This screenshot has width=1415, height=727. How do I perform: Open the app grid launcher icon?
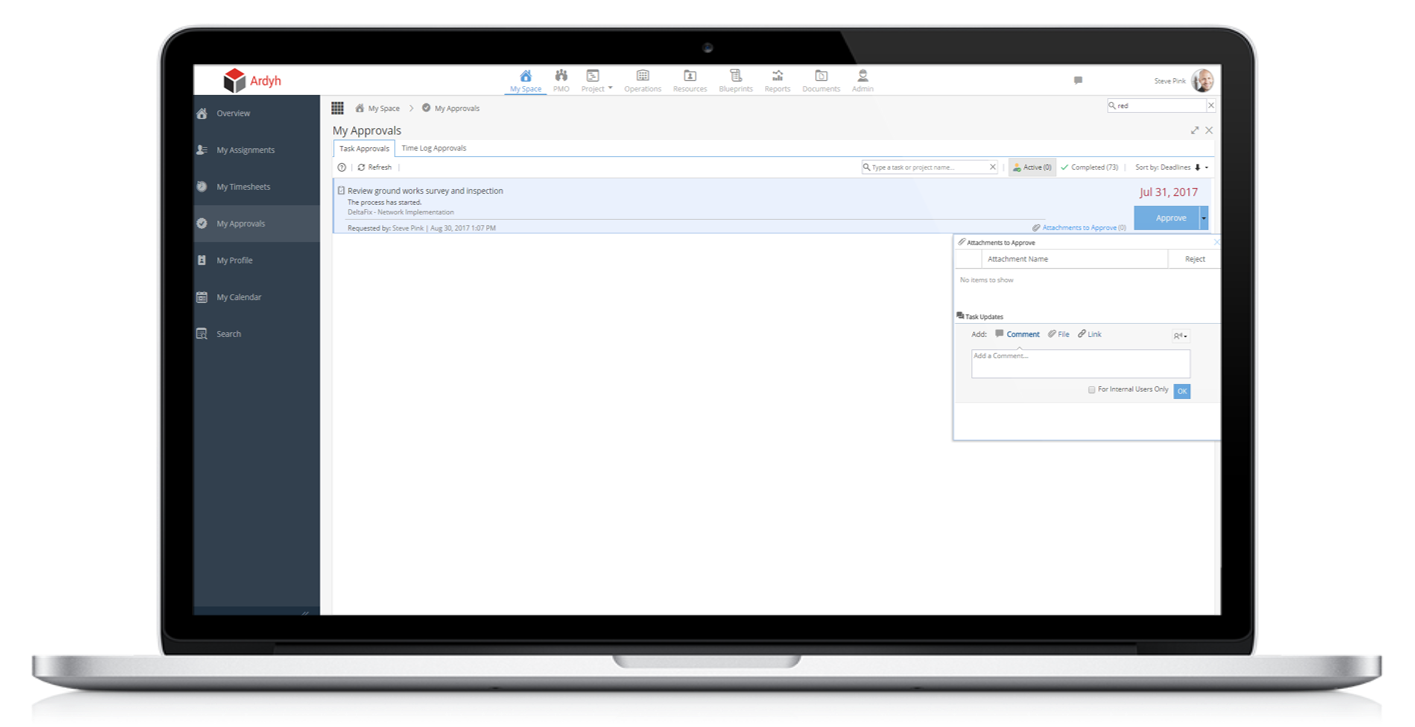(x=338, y=108)
